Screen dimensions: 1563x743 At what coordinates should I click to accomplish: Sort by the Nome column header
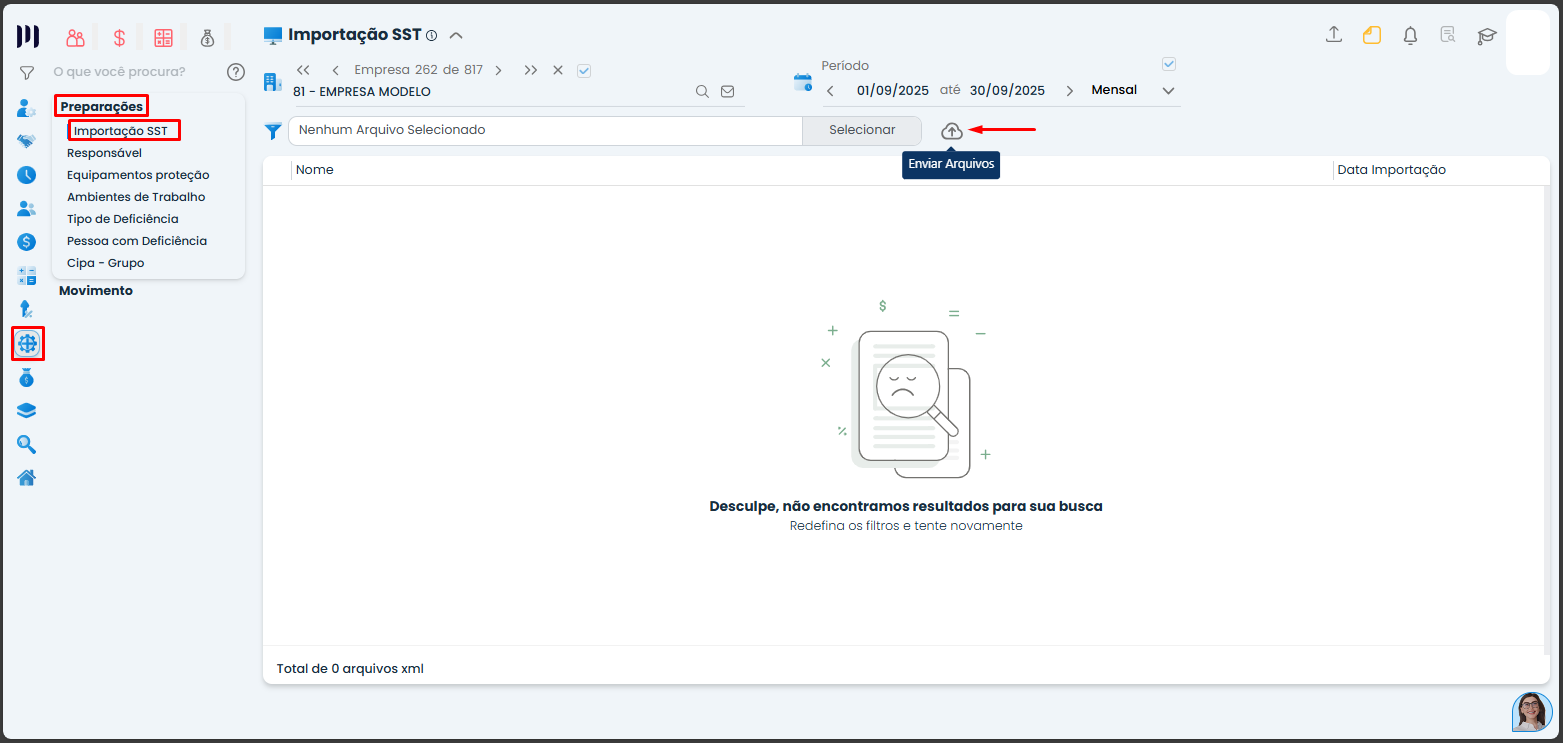coord(315,170)
